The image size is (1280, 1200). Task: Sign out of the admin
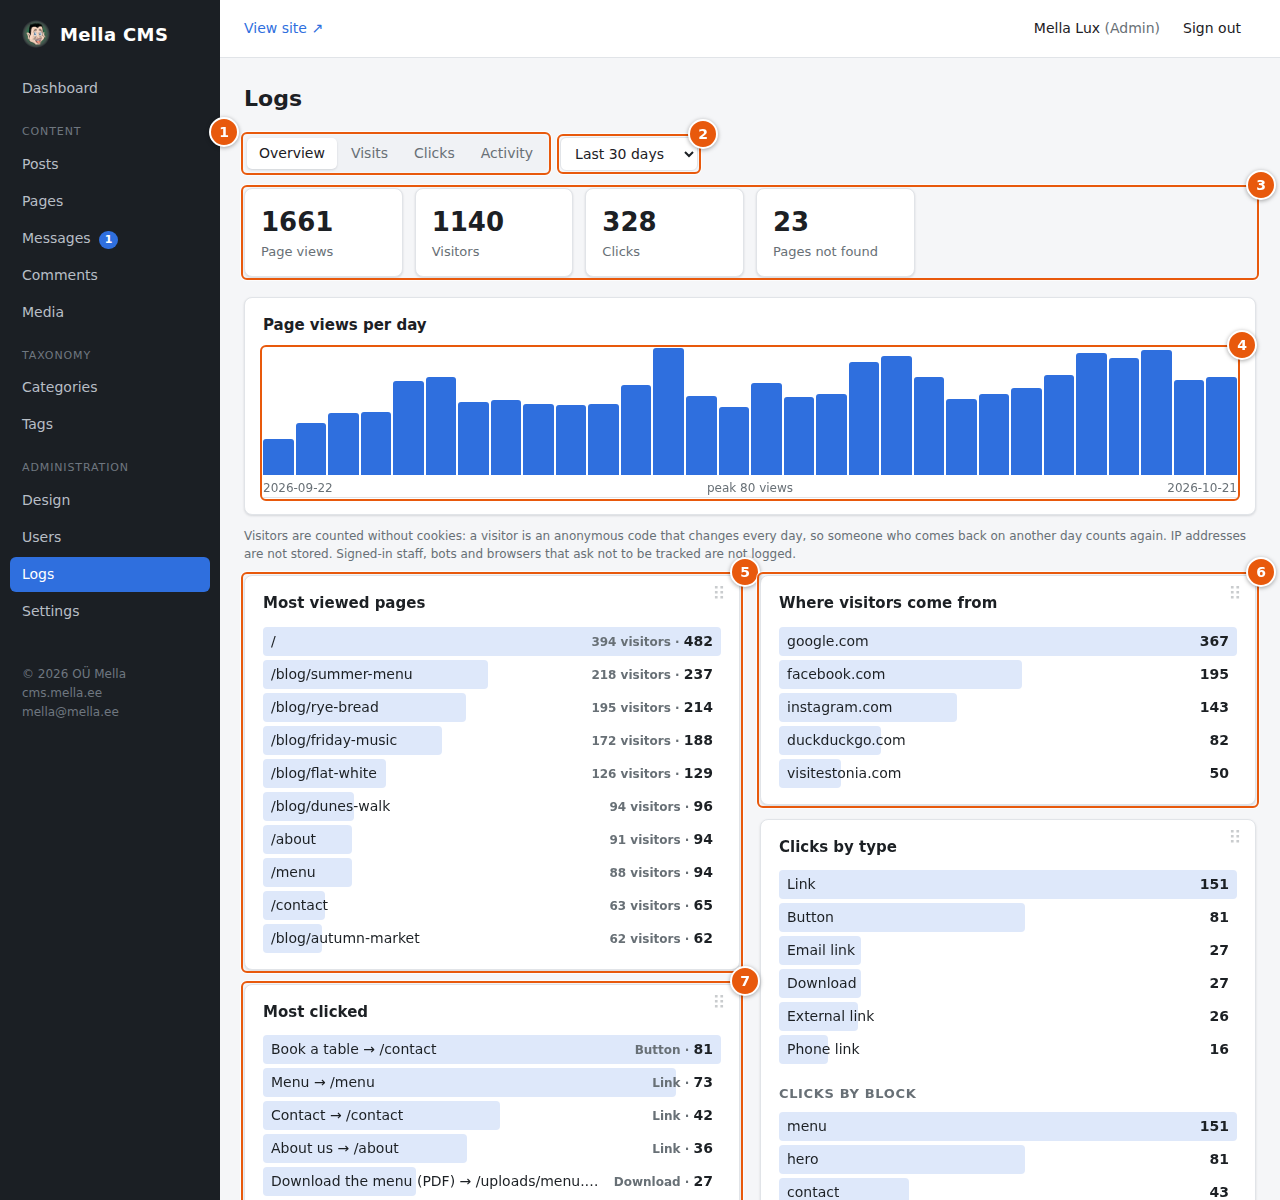tap(1211, 28)
